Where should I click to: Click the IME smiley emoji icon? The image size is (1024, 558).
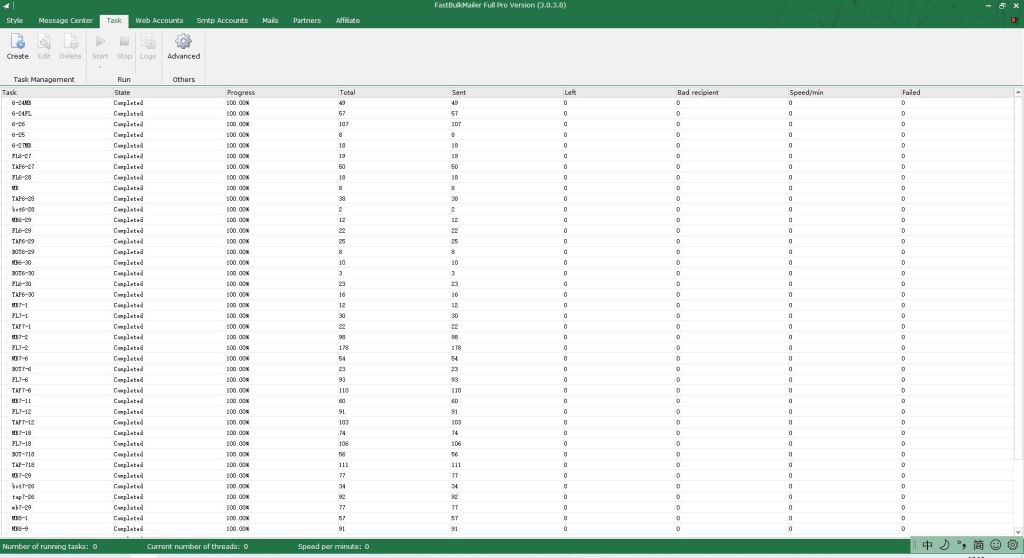[996, 545]
